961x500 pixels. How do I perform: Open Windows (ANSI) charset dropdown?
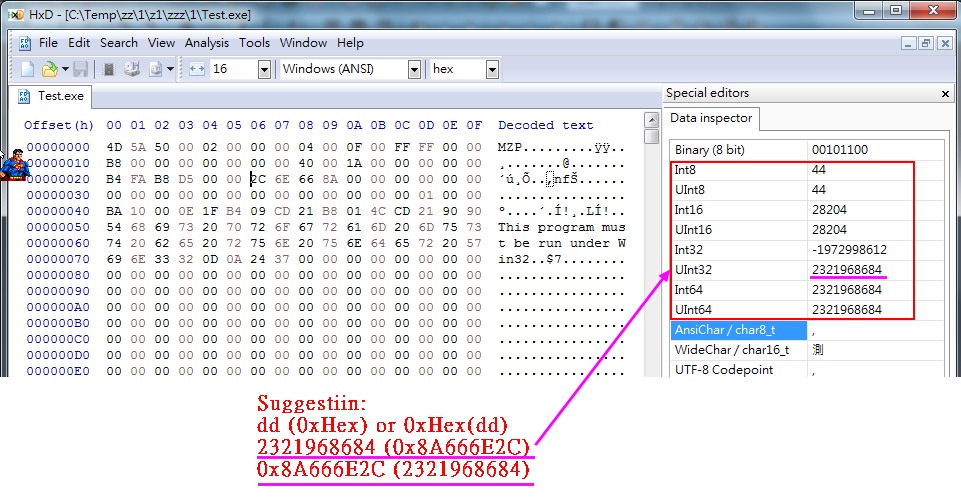click(414, 70)
